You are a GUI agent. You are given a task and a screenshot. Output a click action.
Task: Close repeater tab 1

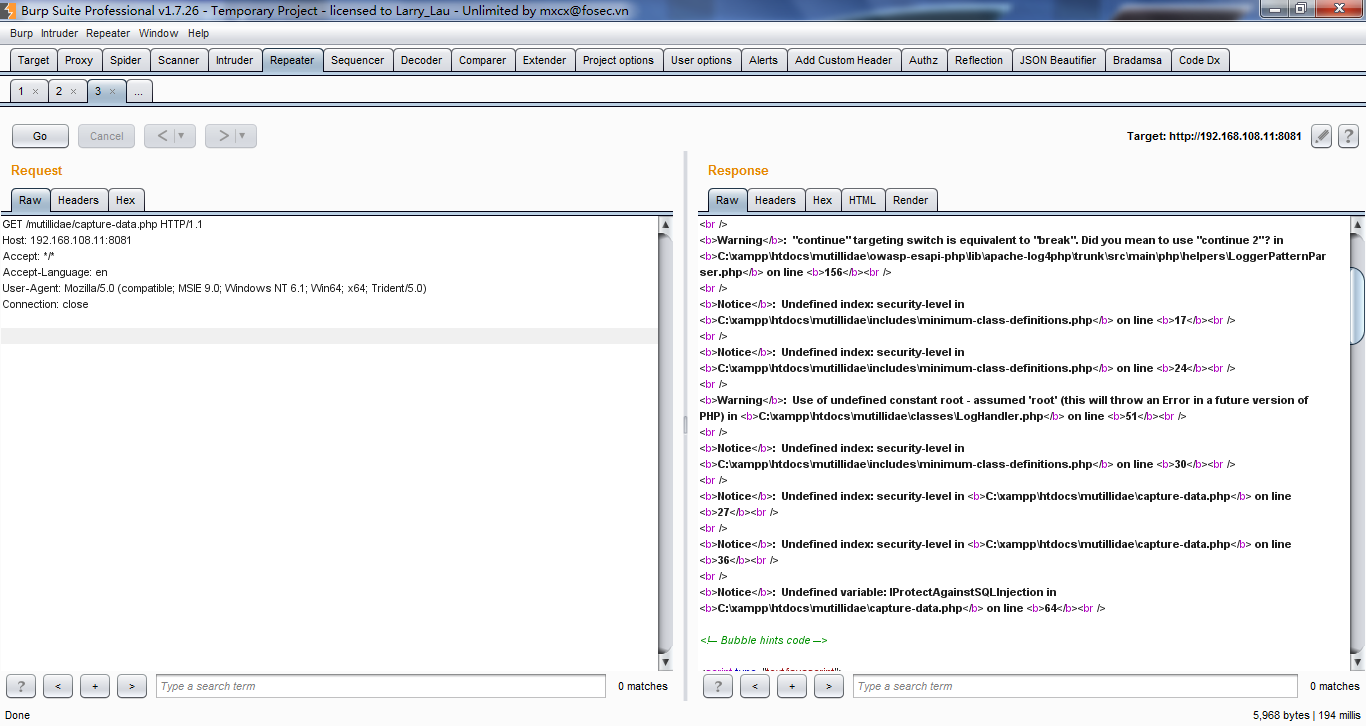[x=35, y=92]
